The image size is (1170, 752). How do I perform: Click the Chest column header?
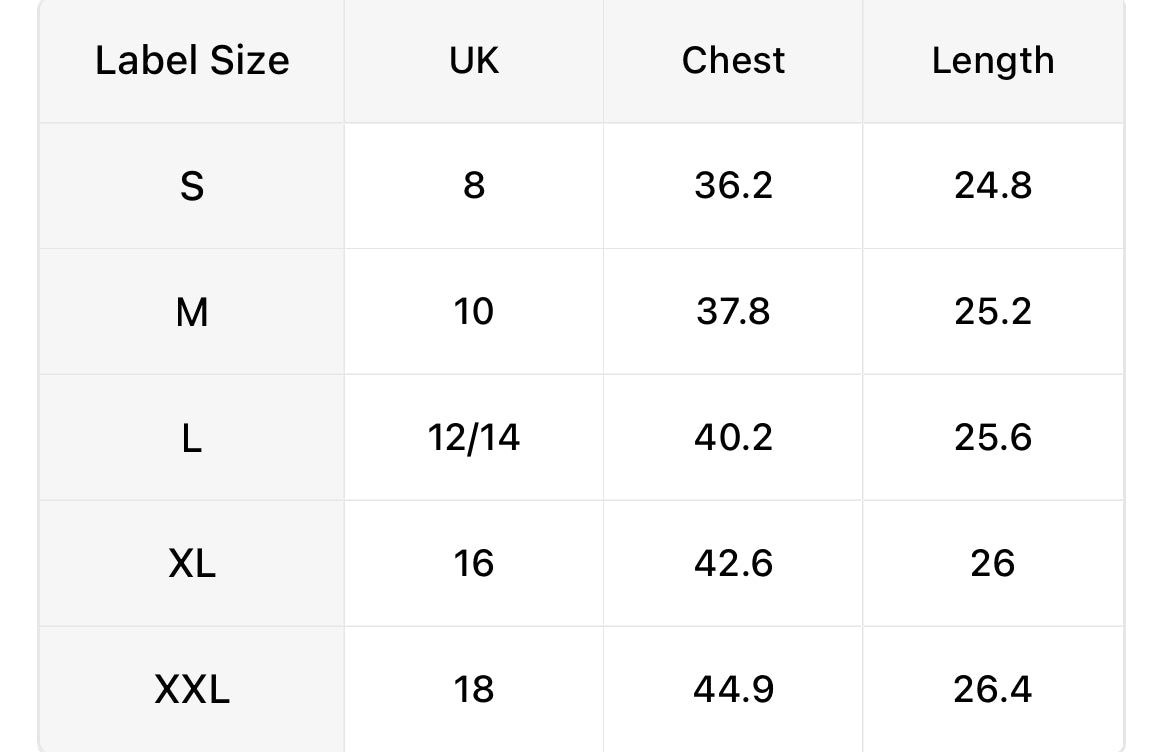pyautogui.click(x=733, y=60)
